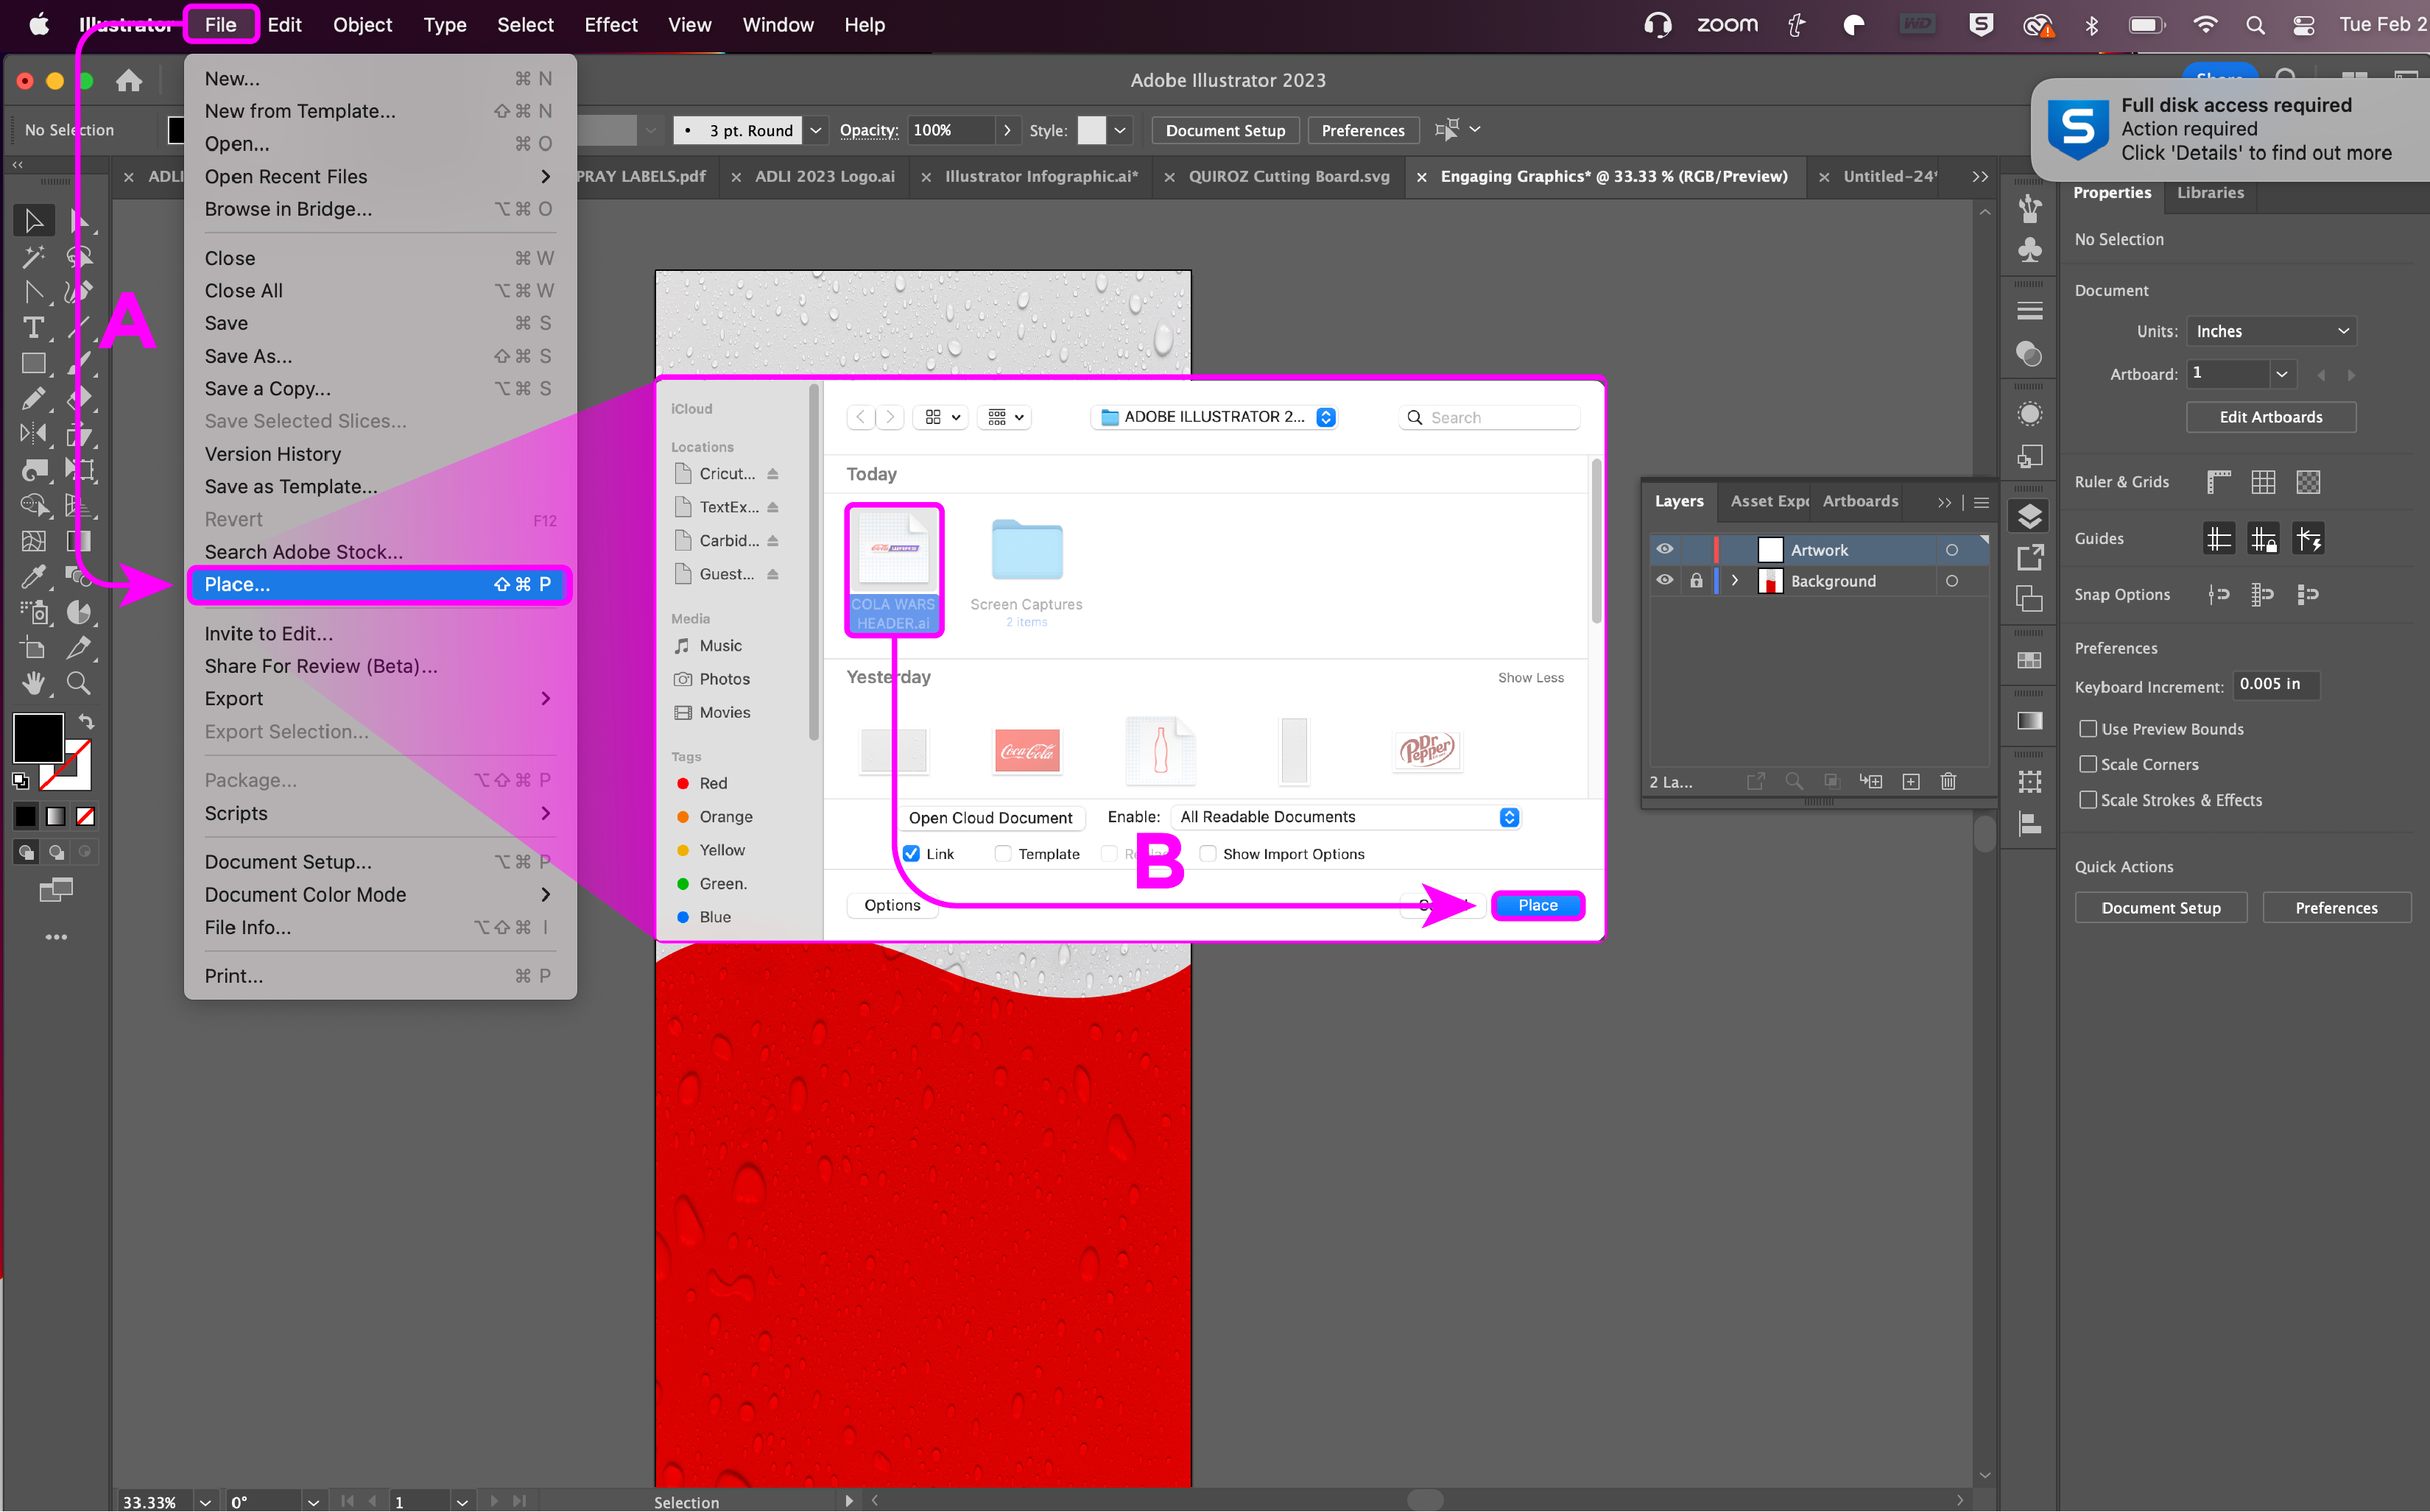This screenshot has height=1512, width=2430.
Task: Delete layer with trash icon
Action: [1947, 781]
